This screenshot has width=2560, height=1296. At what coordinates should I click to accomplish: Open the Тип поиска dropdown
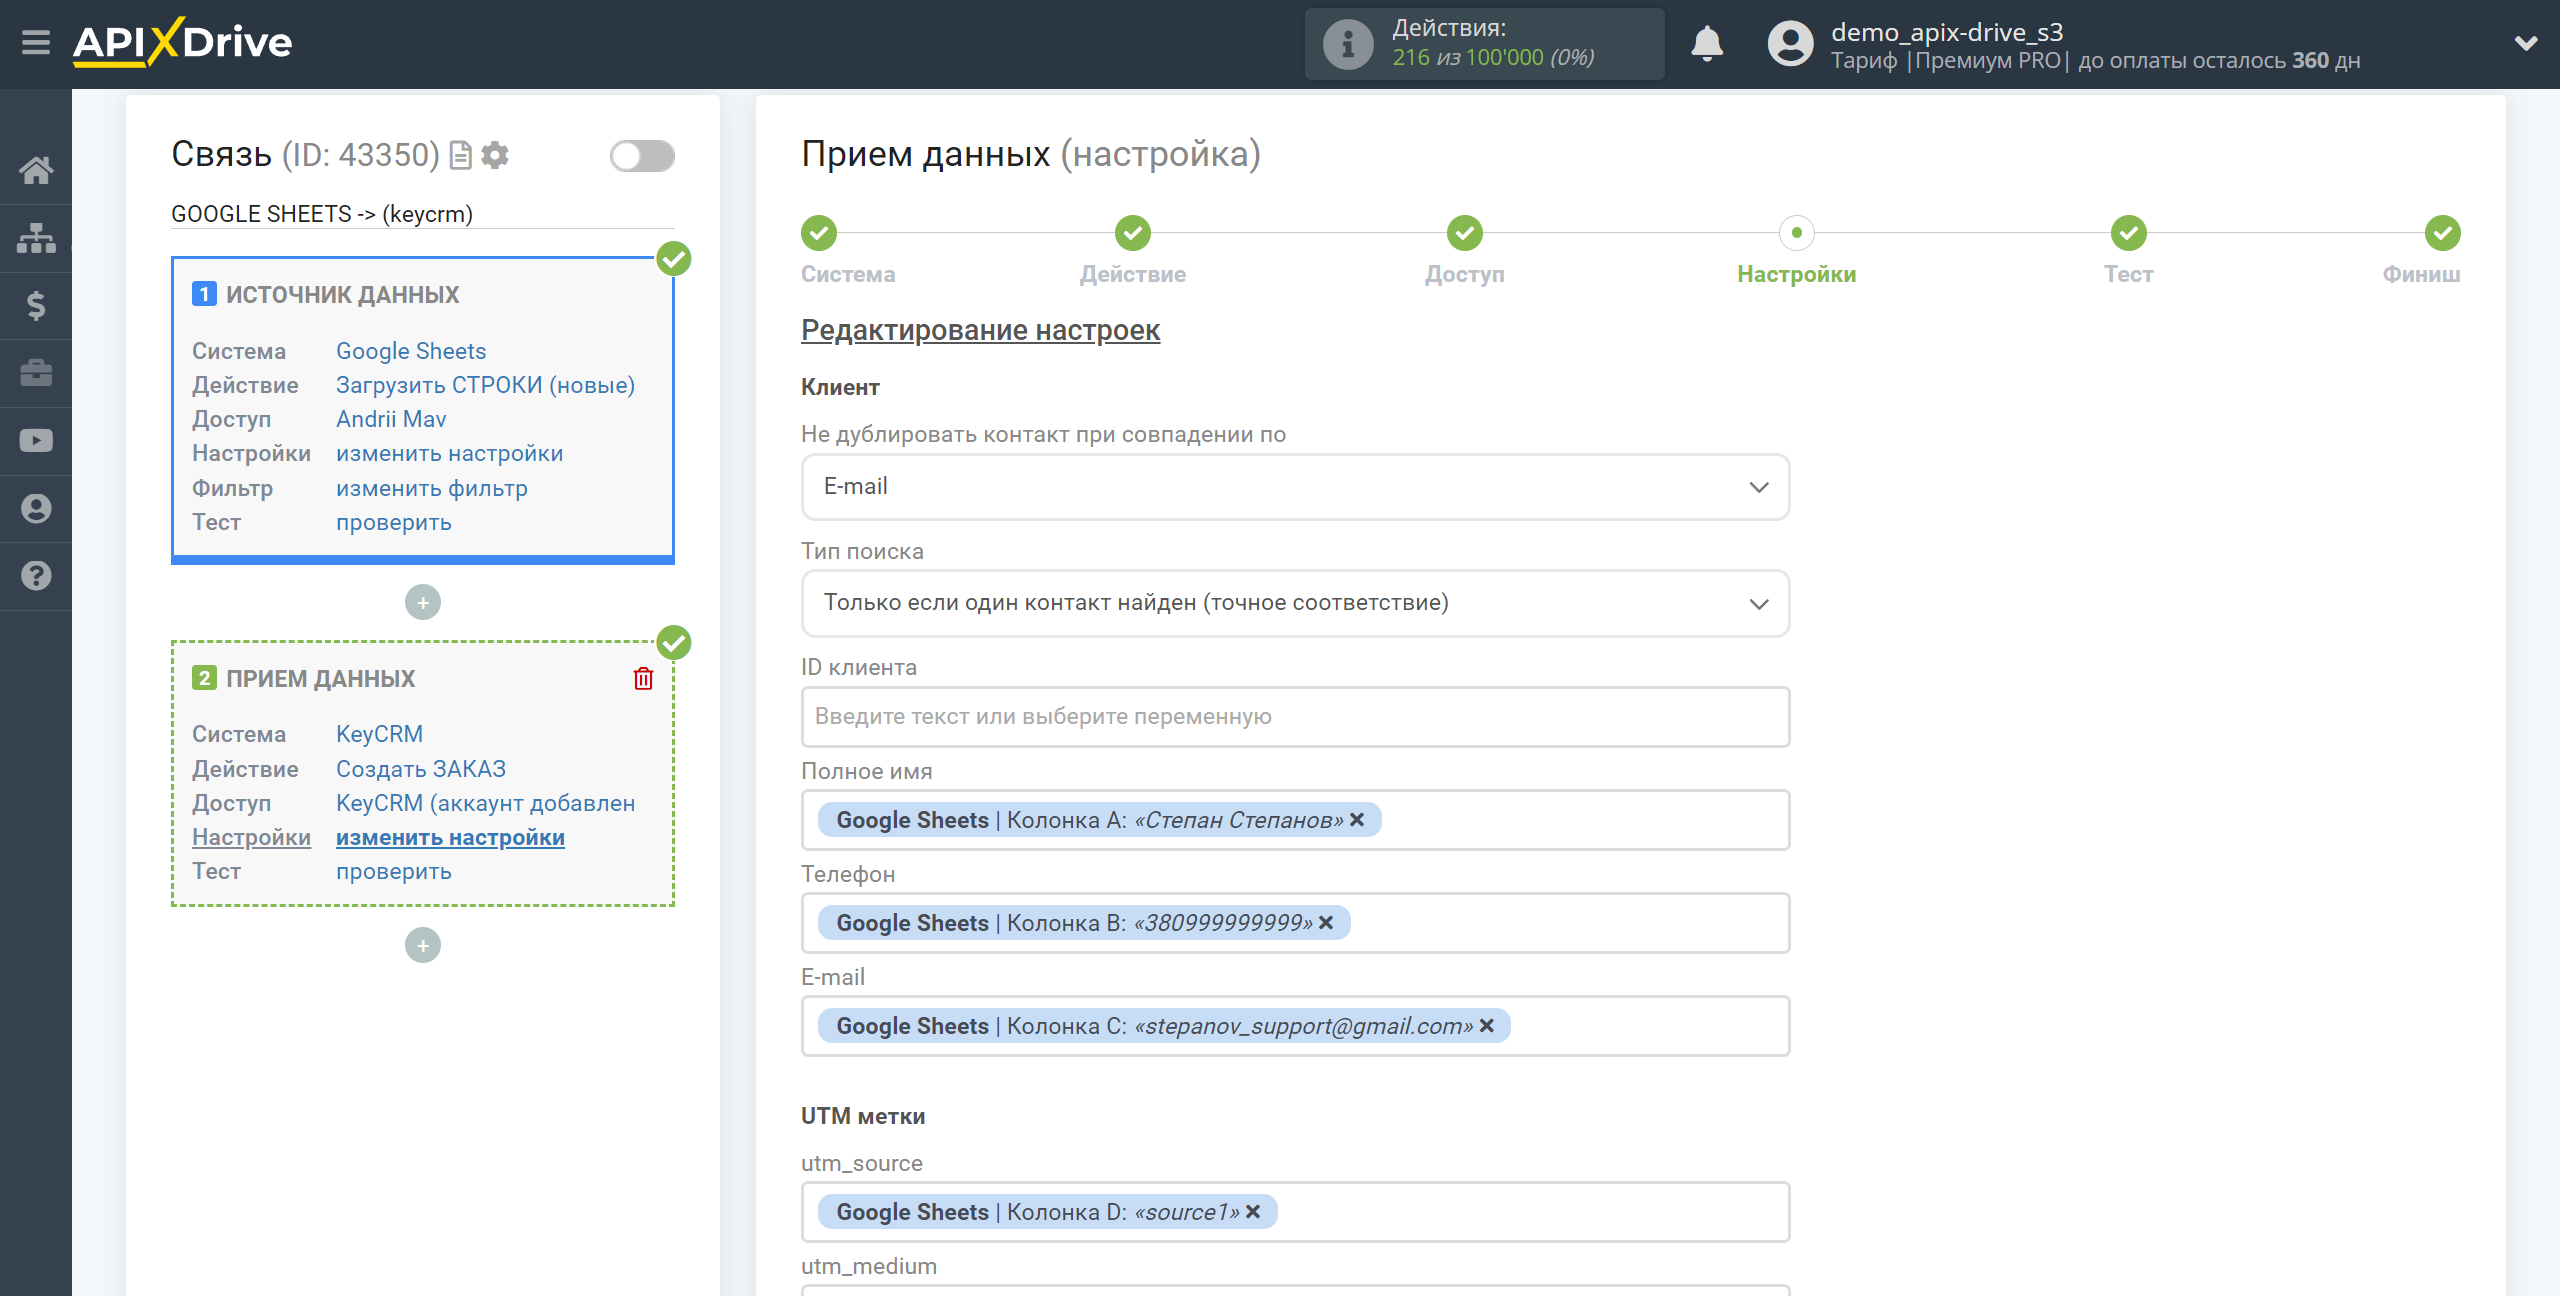click(x=1295, y=603)
